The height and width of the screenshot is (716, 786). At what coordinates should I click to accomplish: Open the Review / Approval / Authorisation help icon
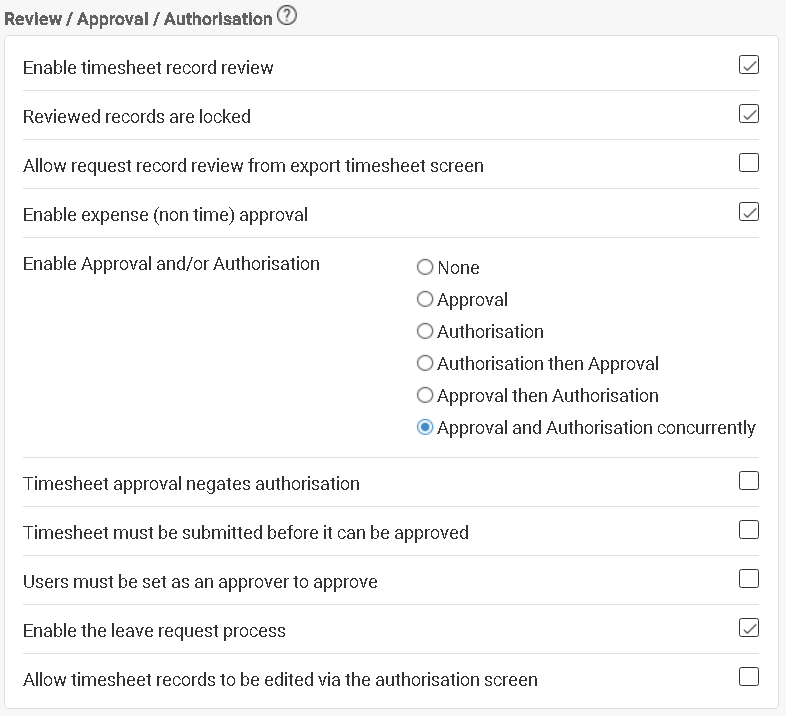287,16
